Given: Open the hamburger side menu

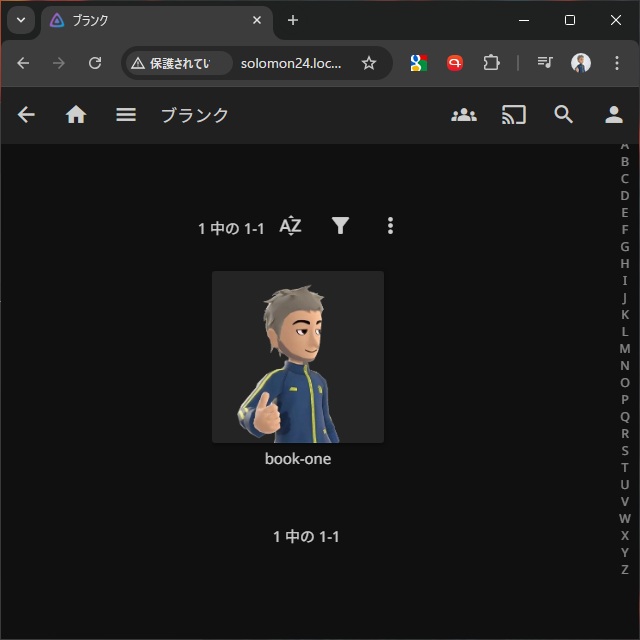Looking at the screenshot, I should click(x=126, y=115).
